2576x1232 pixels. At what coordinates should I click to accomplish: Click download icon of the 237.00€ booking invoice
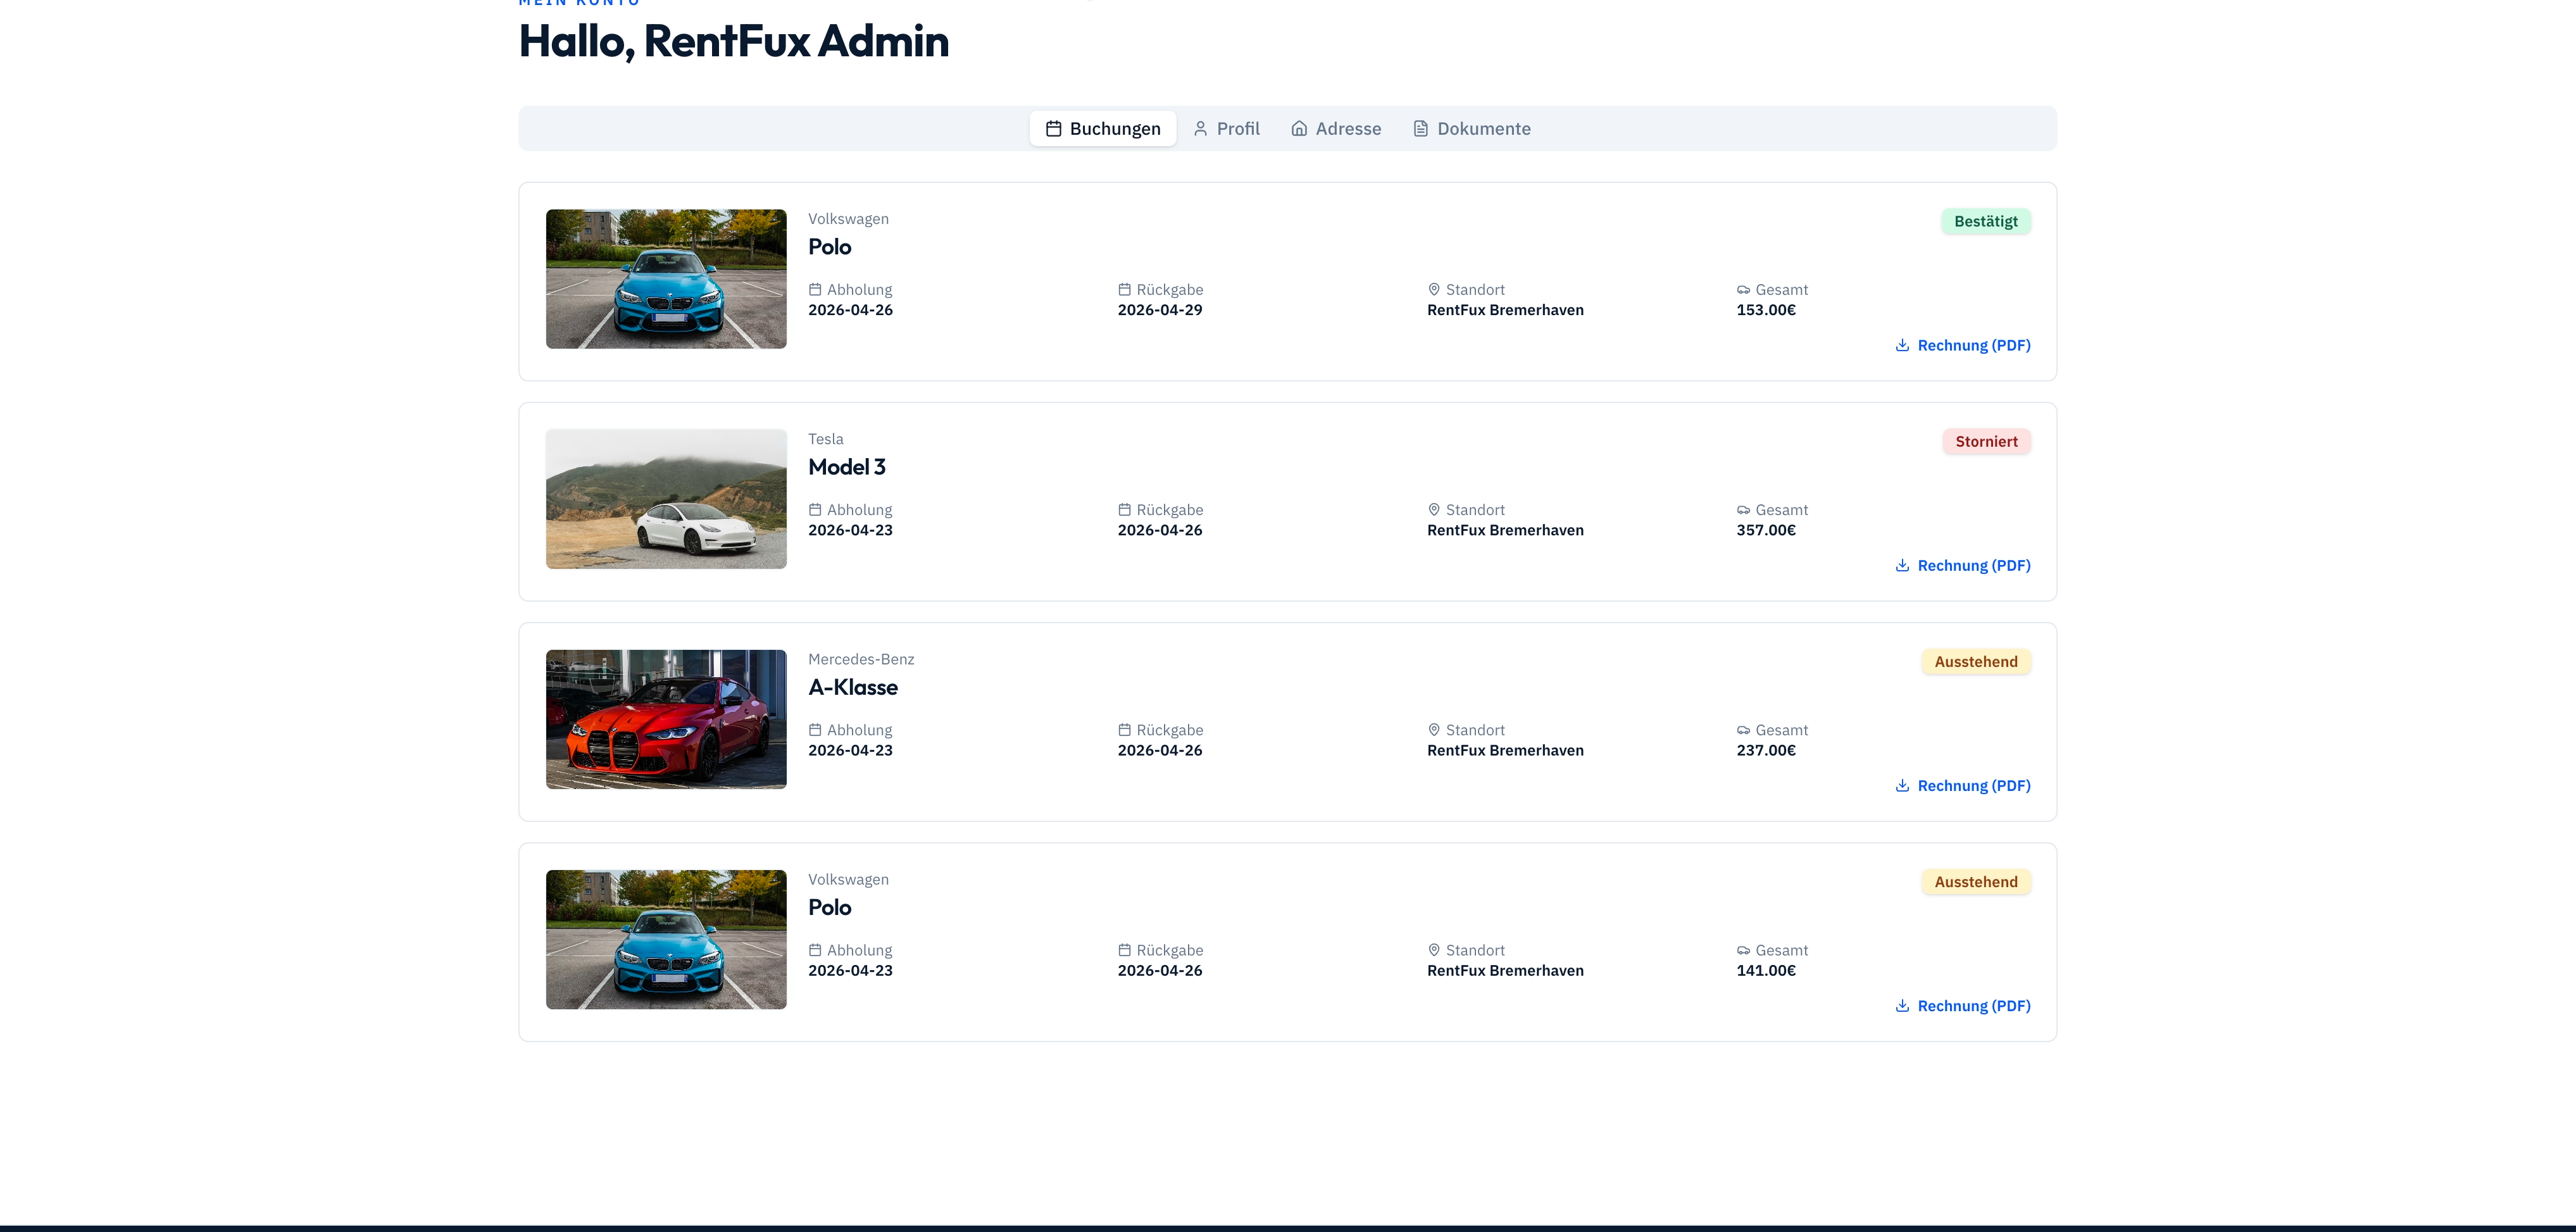click(x=1902, y=785)
